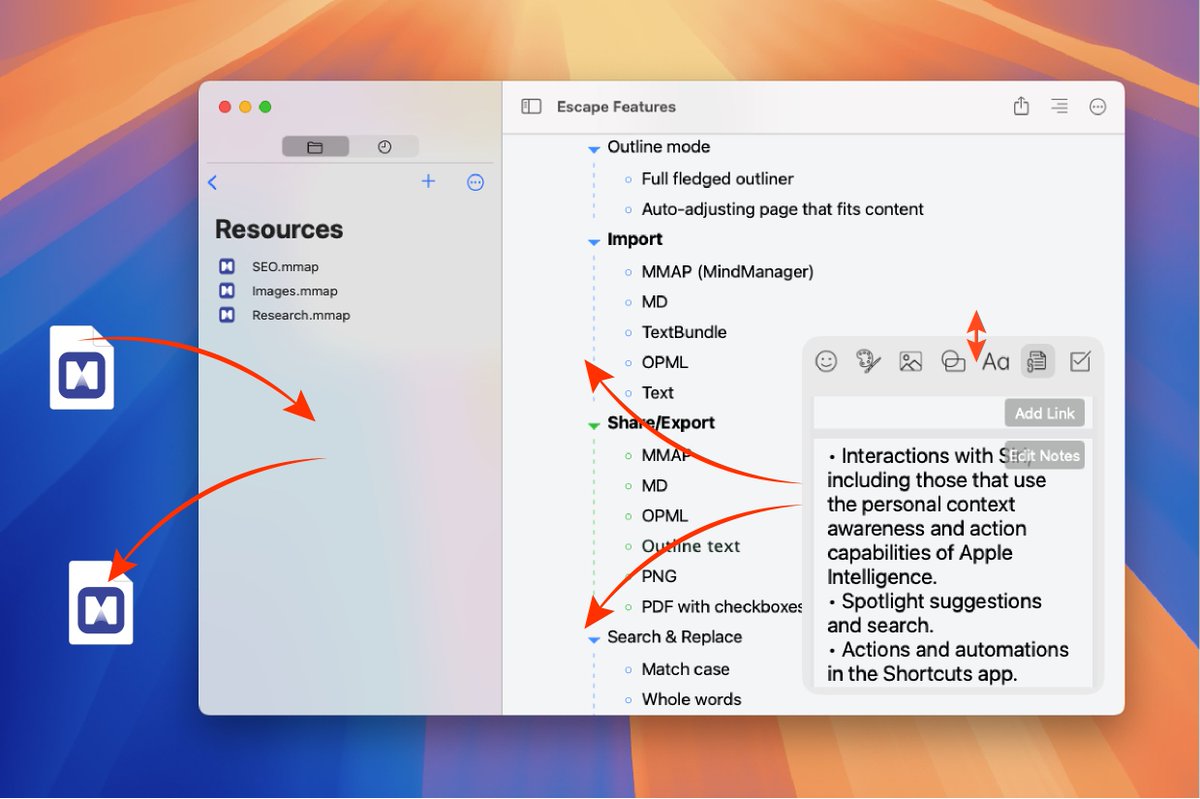This screenshot has width=1200, height=799.
Task: Toggle the sidebar with the panel icon
Action: [x=530, y=106]
